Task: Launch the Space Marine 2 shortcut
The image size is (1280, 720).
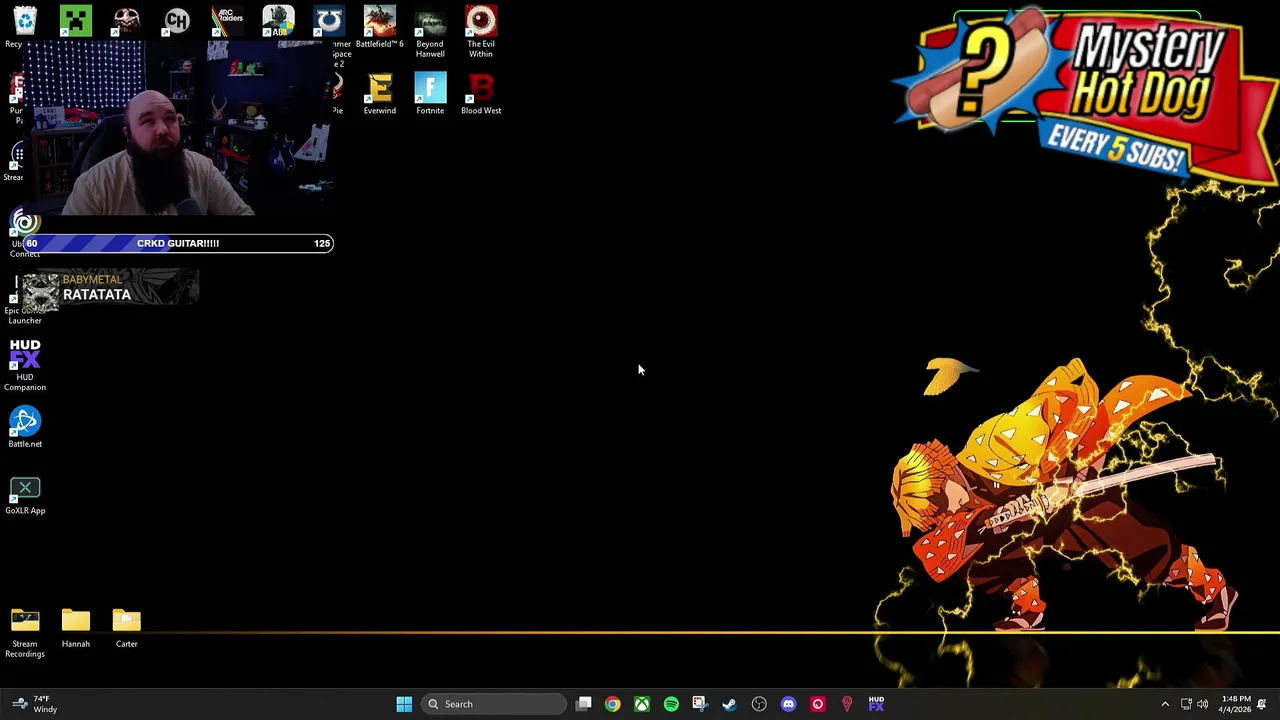Action: click(x=329, y=20)
